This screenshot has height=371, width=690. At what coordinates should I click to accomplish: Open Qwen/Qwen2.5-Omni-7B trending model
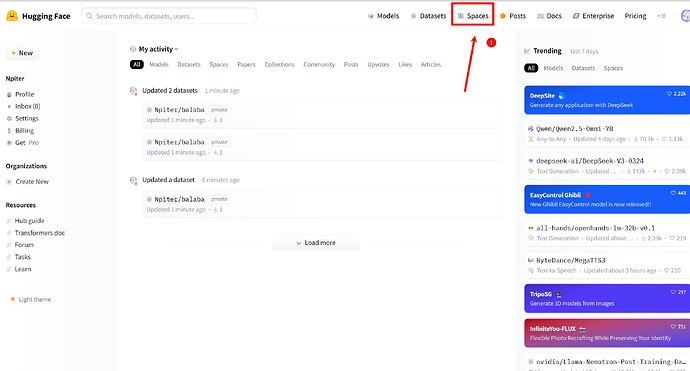(x=607, y=133)
